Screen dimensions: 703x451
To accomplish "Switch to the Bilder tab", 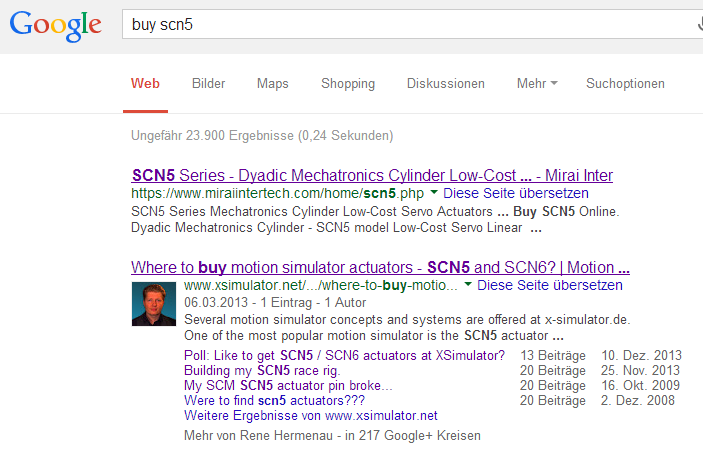I will 208,83.
